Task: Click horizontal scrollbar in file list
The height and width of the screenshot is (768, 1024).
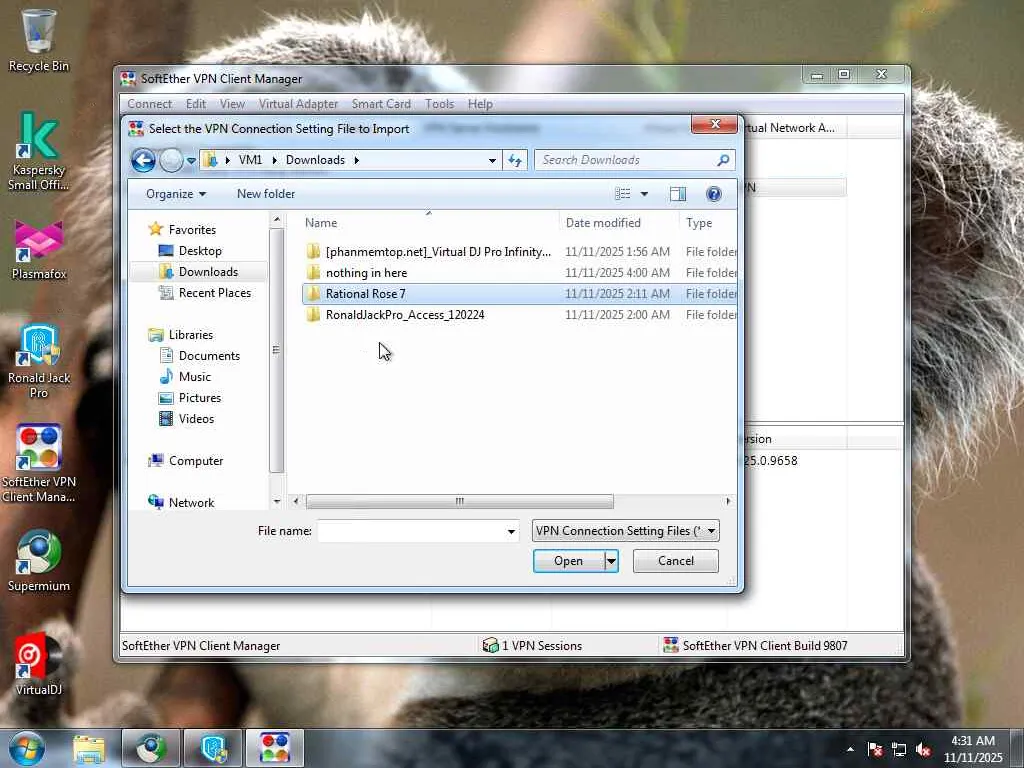Action: click(460, 502)
